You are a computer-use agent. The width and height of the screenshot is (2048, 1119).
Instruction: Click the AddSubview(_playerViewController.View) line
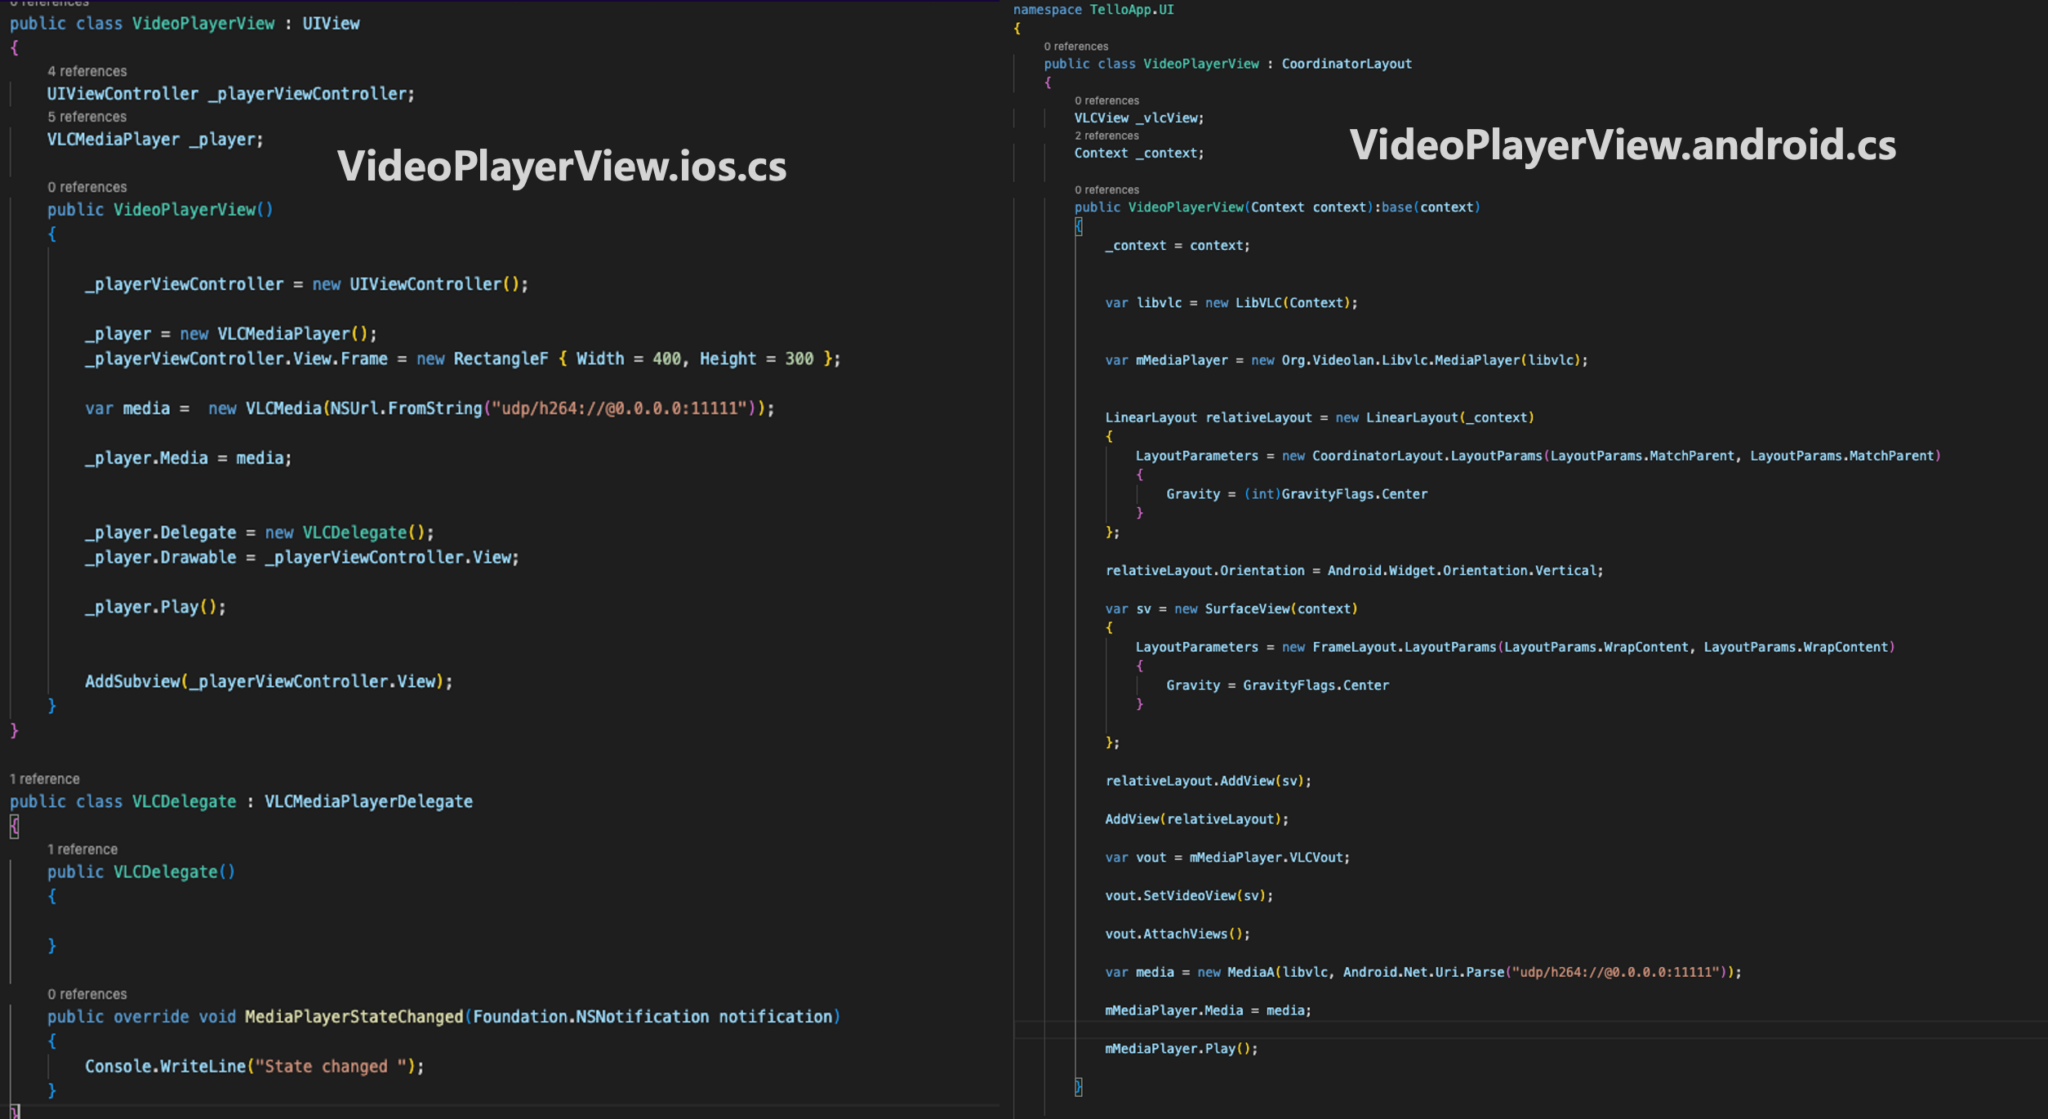pos(268,681)
